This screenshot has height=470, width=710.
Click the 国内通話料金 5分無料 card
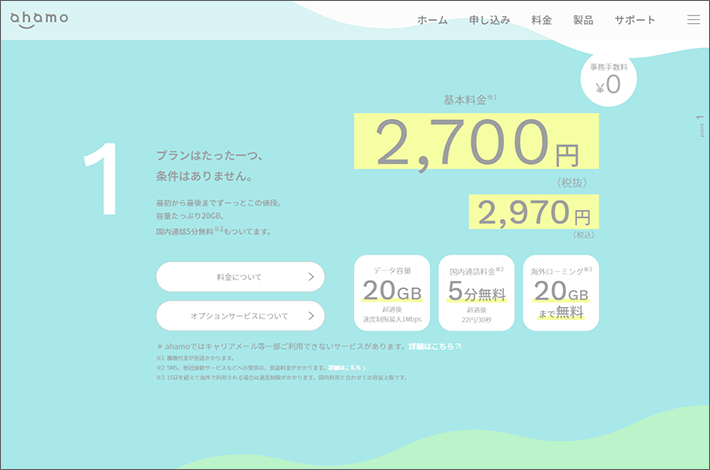(x=476, y=293)
